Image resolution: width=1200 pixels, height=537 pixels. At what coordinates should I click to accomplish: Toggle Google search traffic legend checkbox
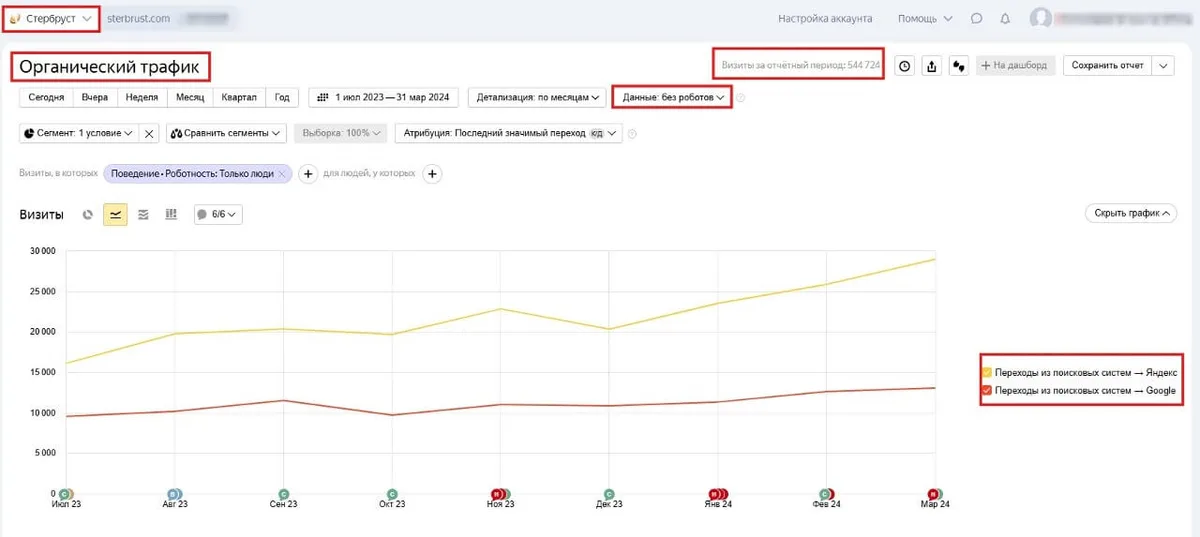[986, 391]
